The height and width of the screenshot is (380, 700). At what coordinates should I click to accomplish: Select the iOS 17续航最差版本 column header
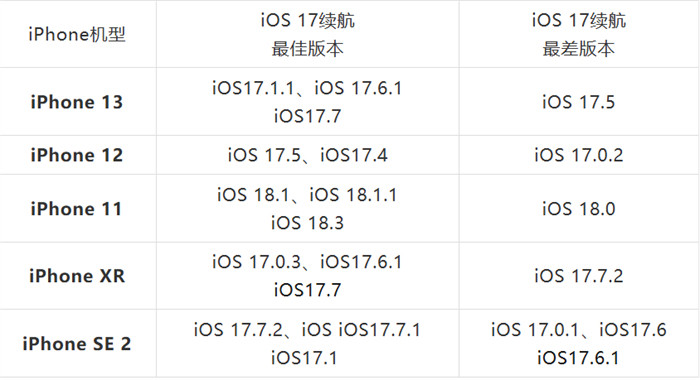tap(579, 34)
